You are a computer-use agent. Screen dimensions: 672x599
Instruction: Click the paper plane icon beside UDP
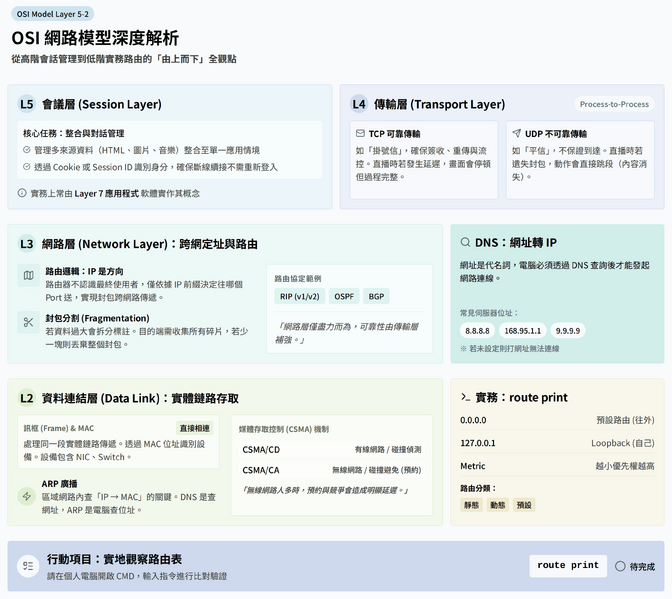pos(516,133)
